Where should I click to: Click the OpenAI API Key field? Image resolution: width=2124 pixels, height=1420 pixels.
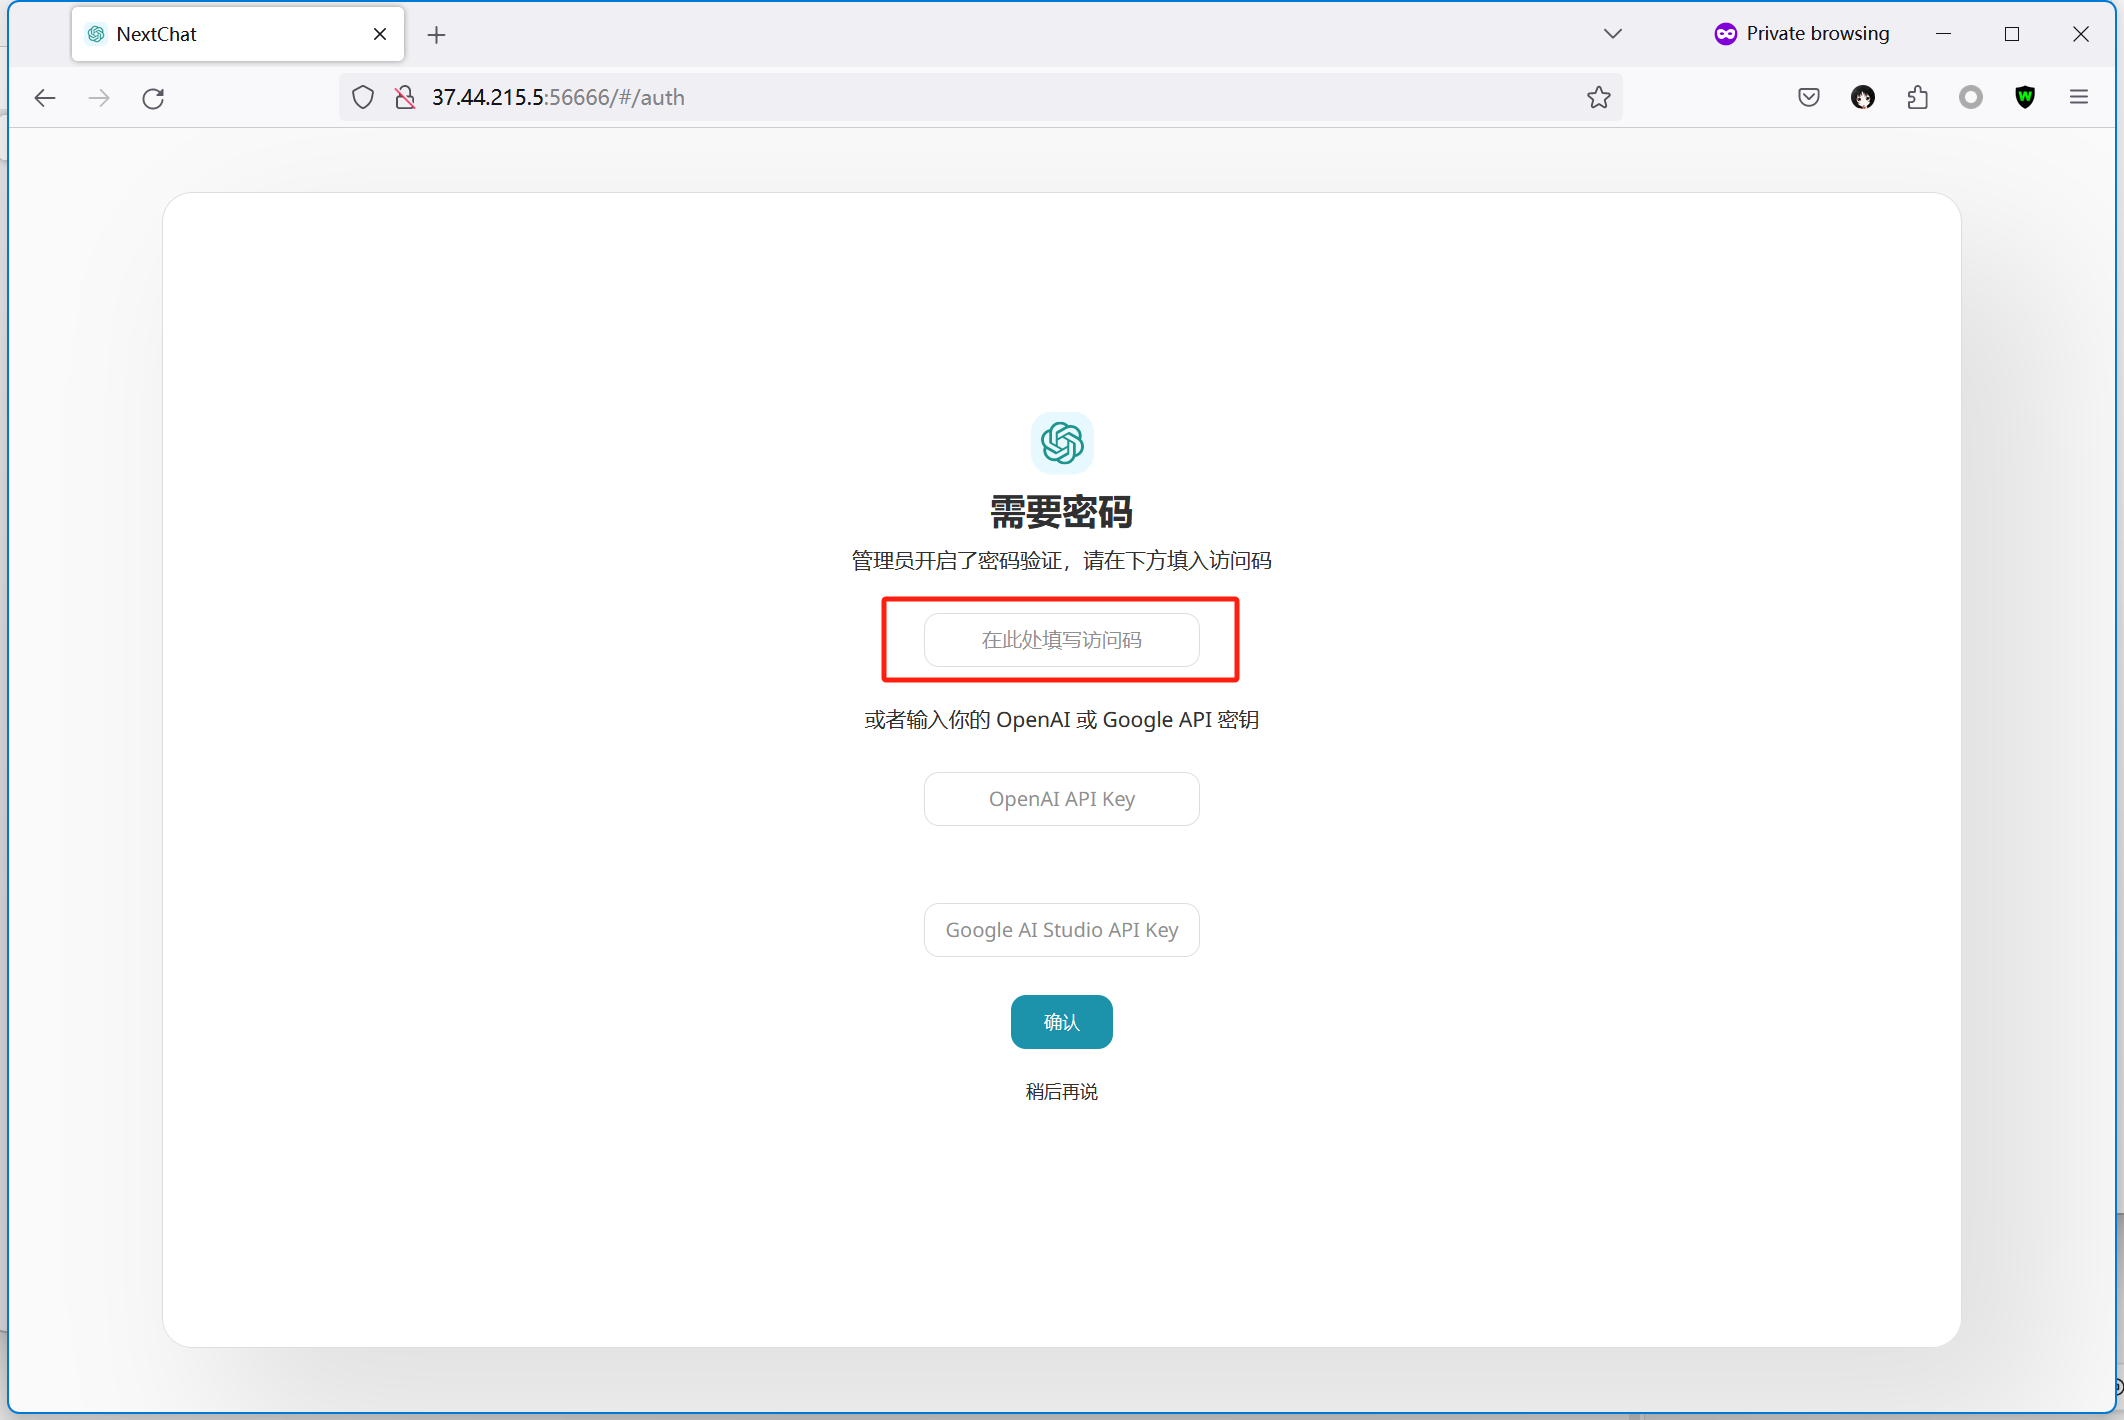(x=1061, y=798)
